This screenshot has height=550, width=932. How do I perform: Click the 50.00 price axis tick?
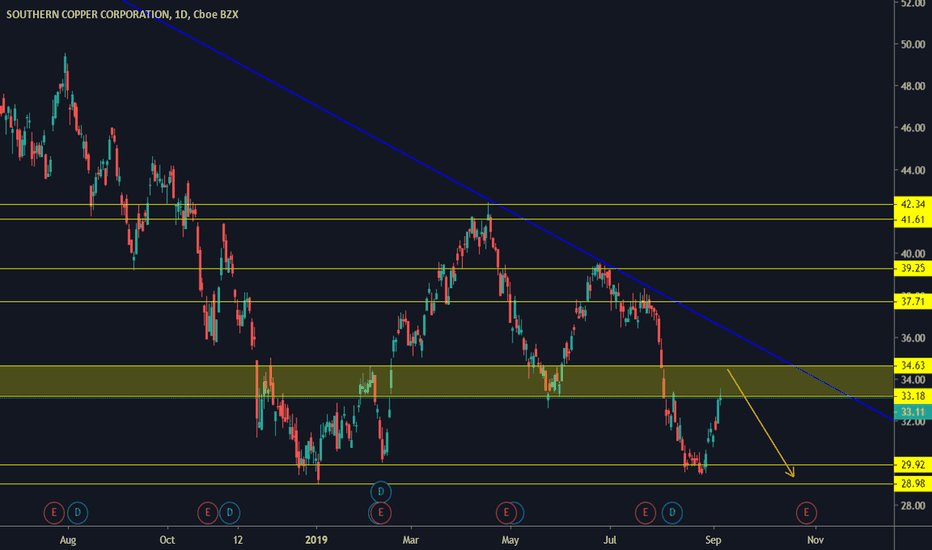point(913,44)
